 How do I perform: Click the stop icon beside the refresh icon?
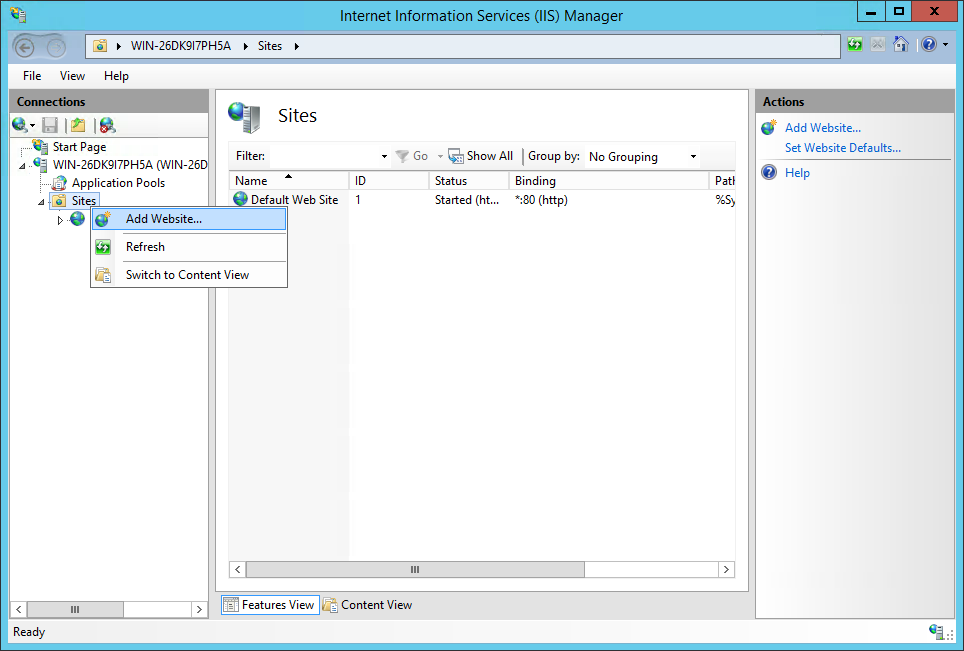878,44
